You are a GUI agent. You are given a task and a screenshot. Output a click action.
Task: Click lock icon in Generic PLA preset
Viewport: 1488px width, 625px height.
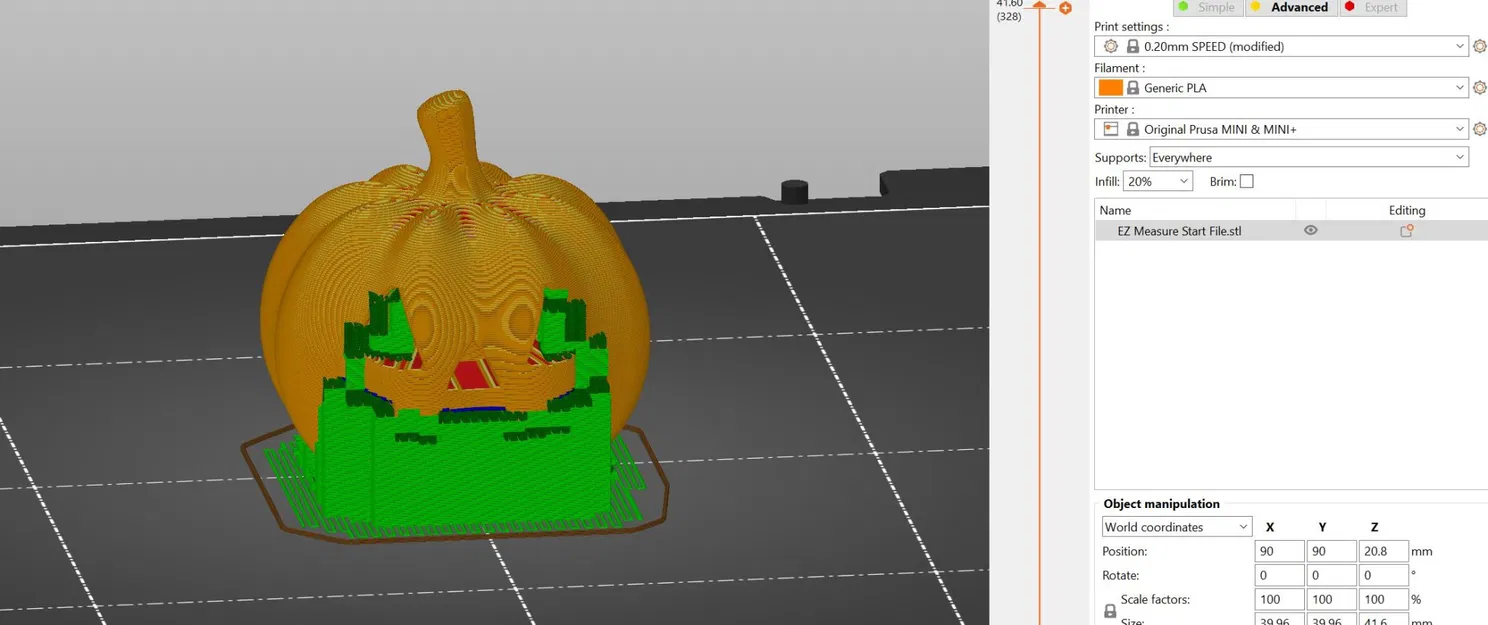coord(1133,88)
